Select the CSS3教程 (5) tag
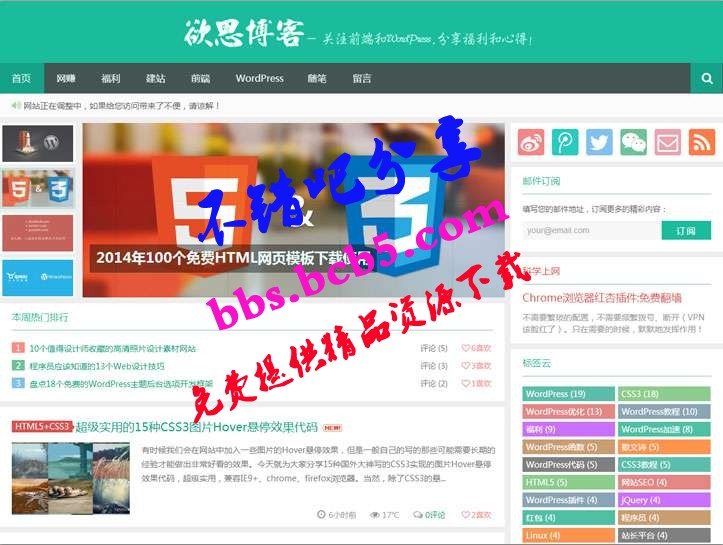 coord(664,464)
